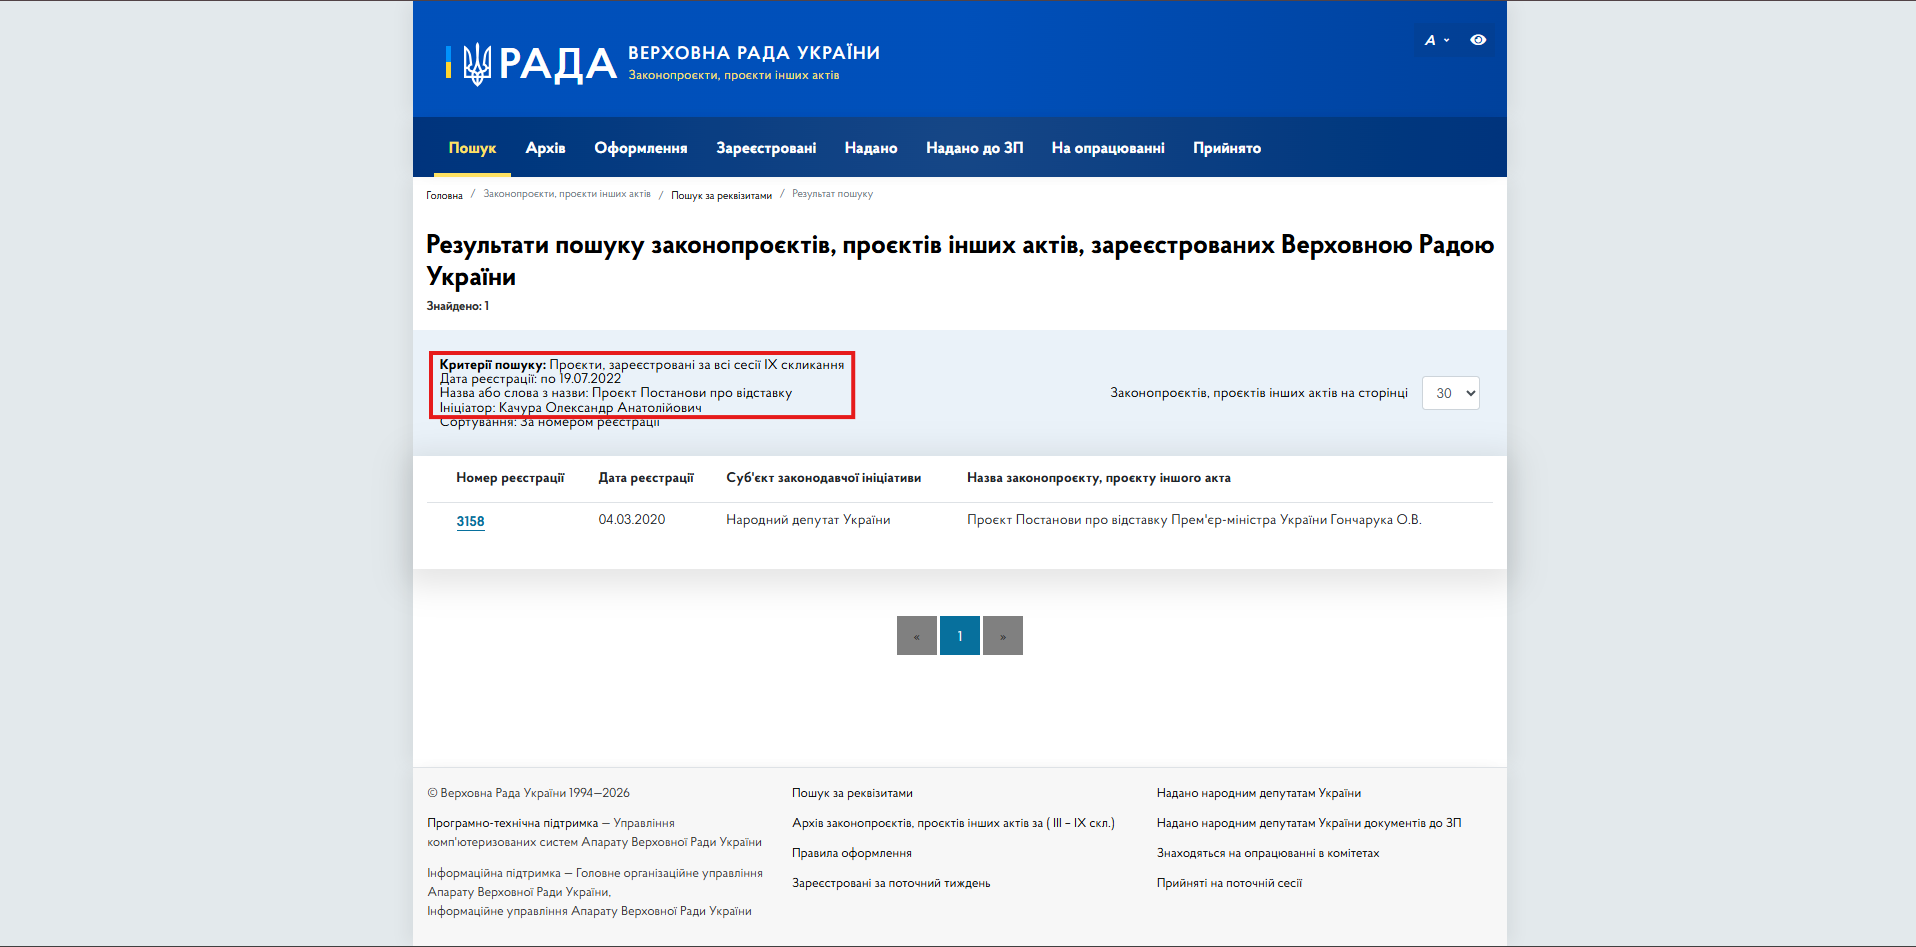Open Прийняті на поточній сесії link
Screen dimensions: 1916x947
point(1229,883)
